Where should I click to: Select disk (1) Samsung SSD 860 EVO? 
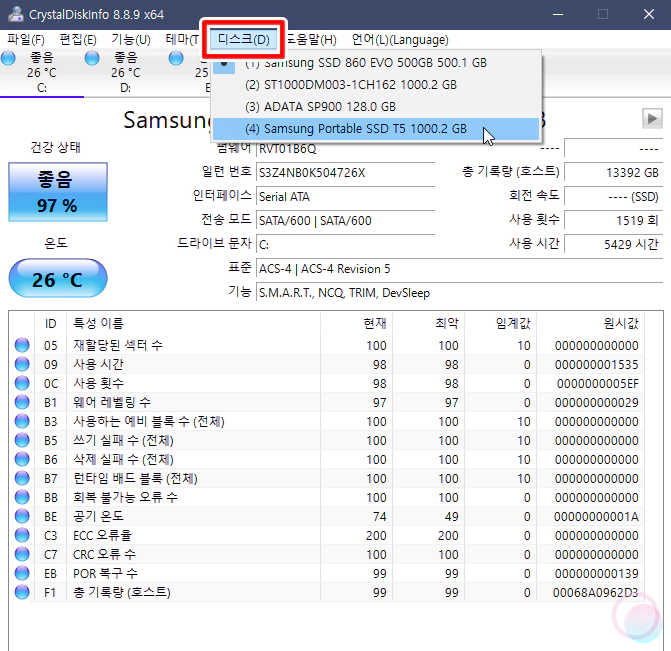(x=376, y=63)
